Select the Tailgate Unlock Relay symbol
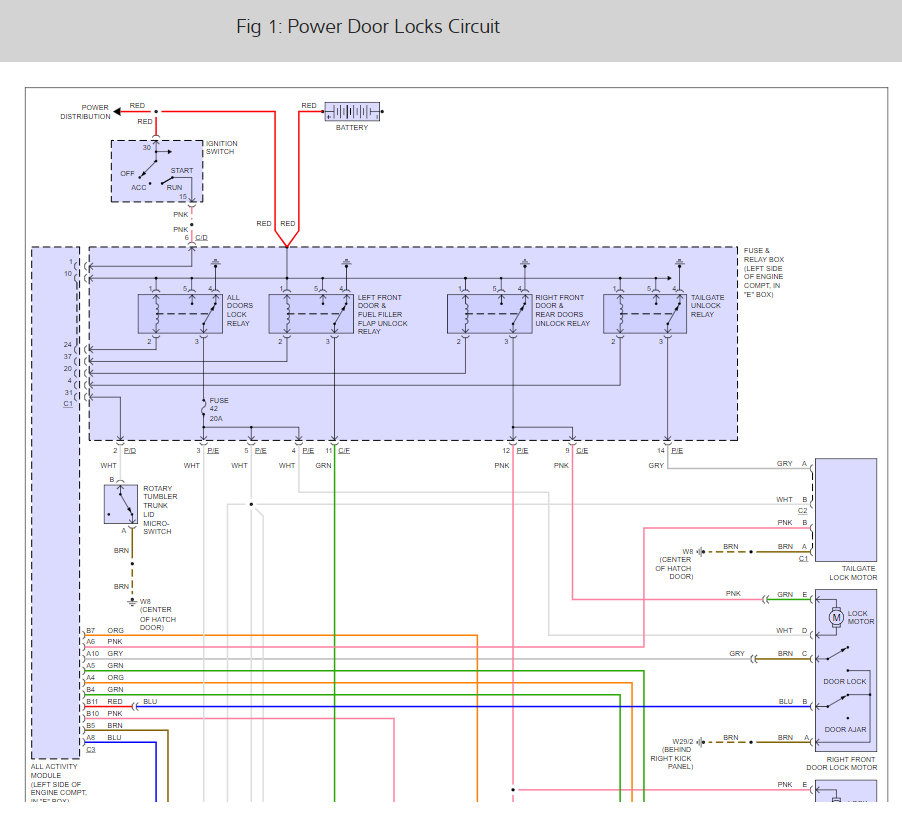 (x=645, y=313)
